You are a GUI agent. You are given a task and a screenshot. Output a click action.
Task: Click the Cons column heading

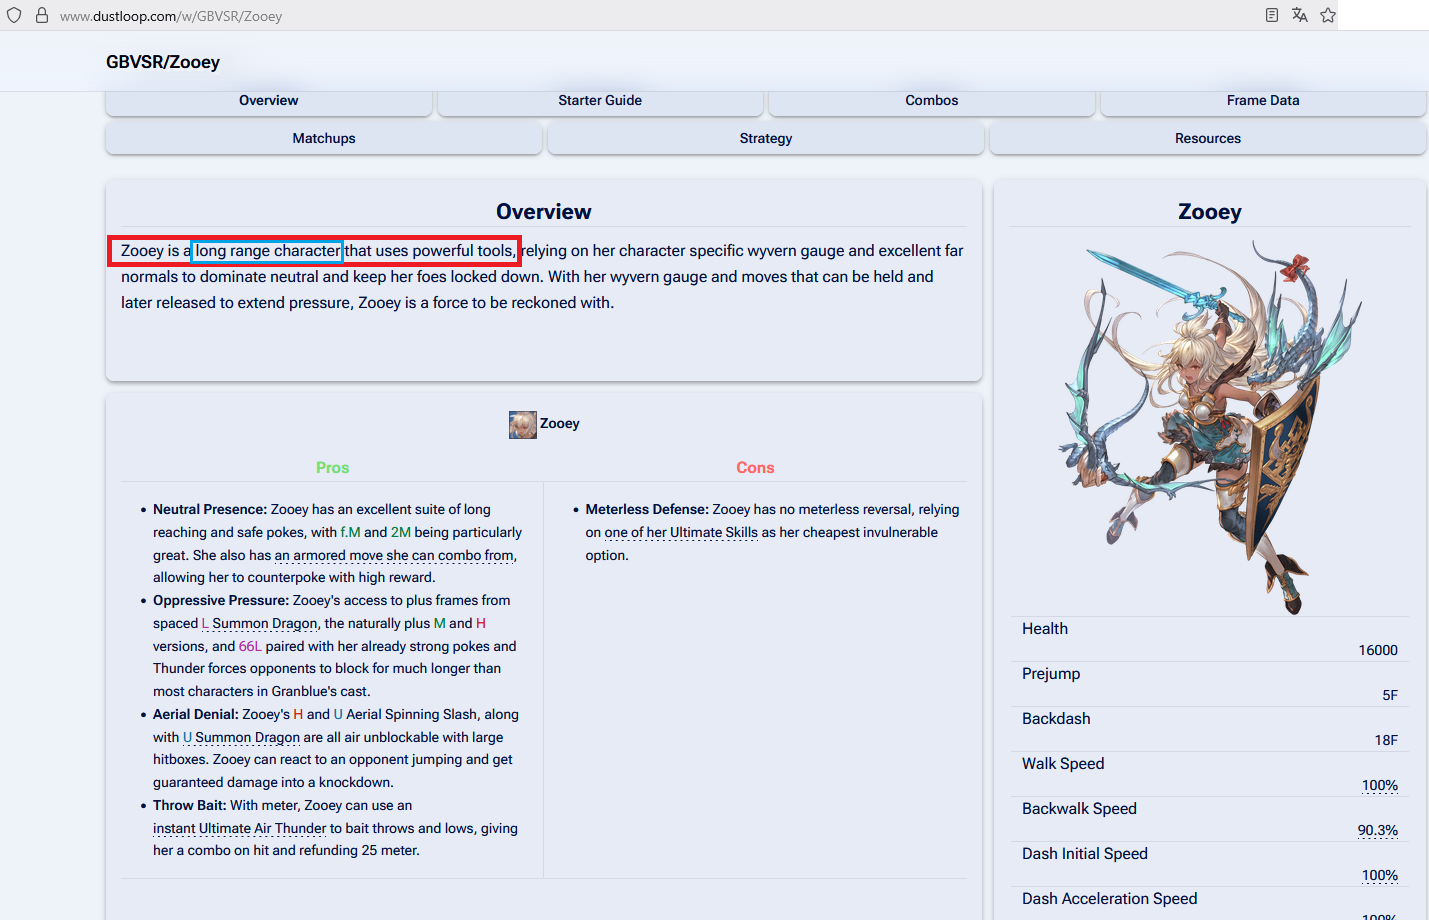point(755,468)
